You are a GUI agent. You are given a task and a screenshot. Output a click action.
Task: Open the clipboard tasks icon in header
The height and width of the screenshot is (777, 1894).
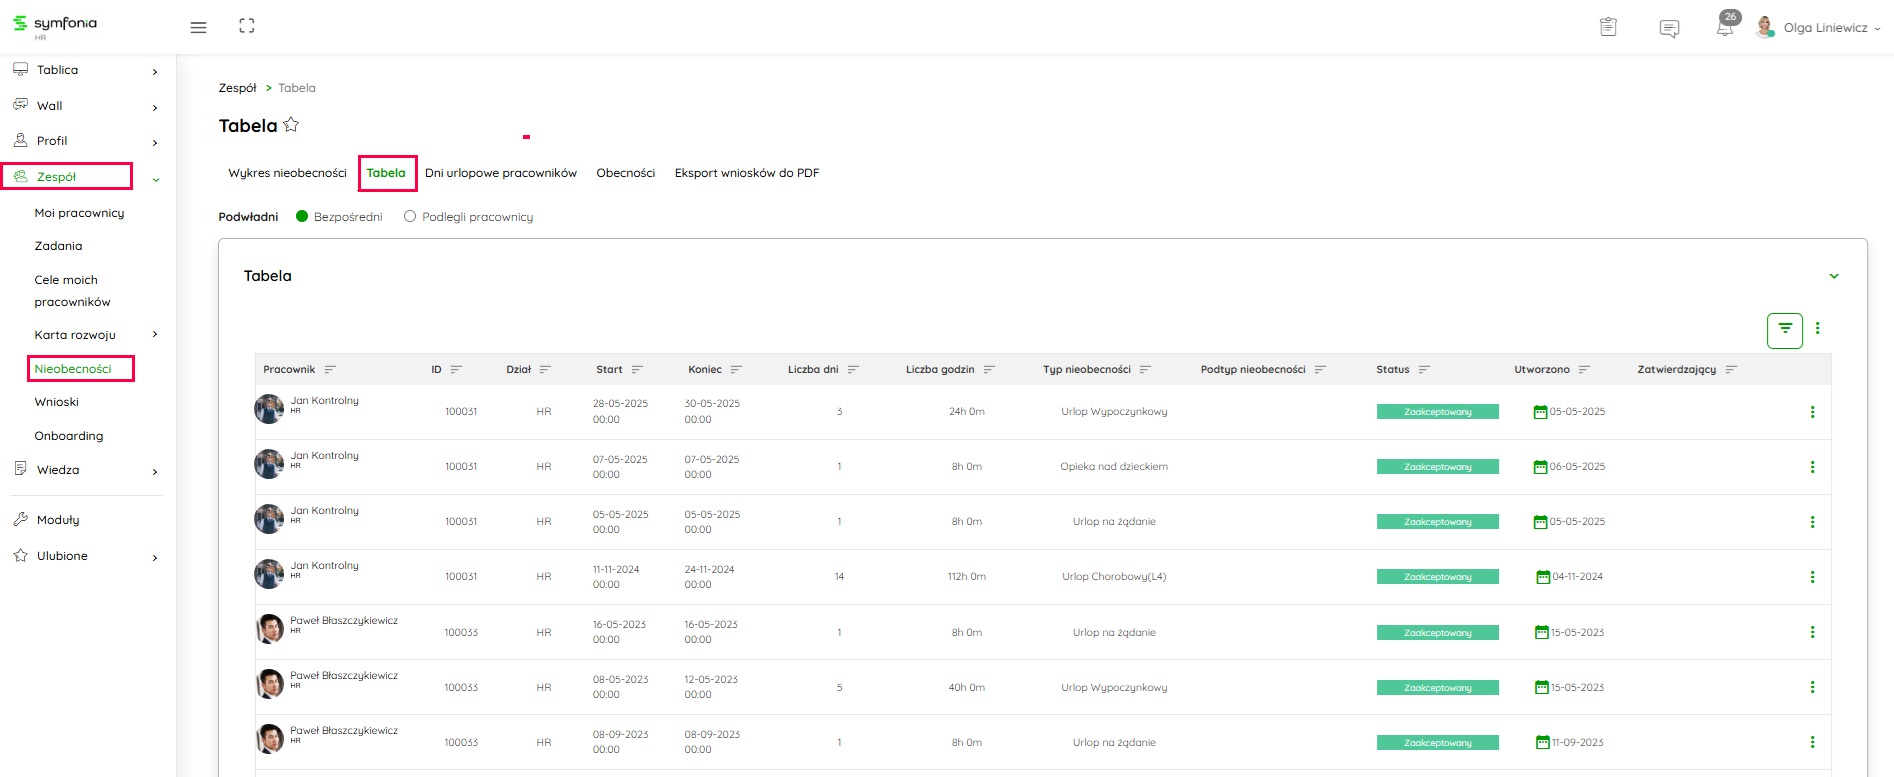click(x=1608, y=27)
